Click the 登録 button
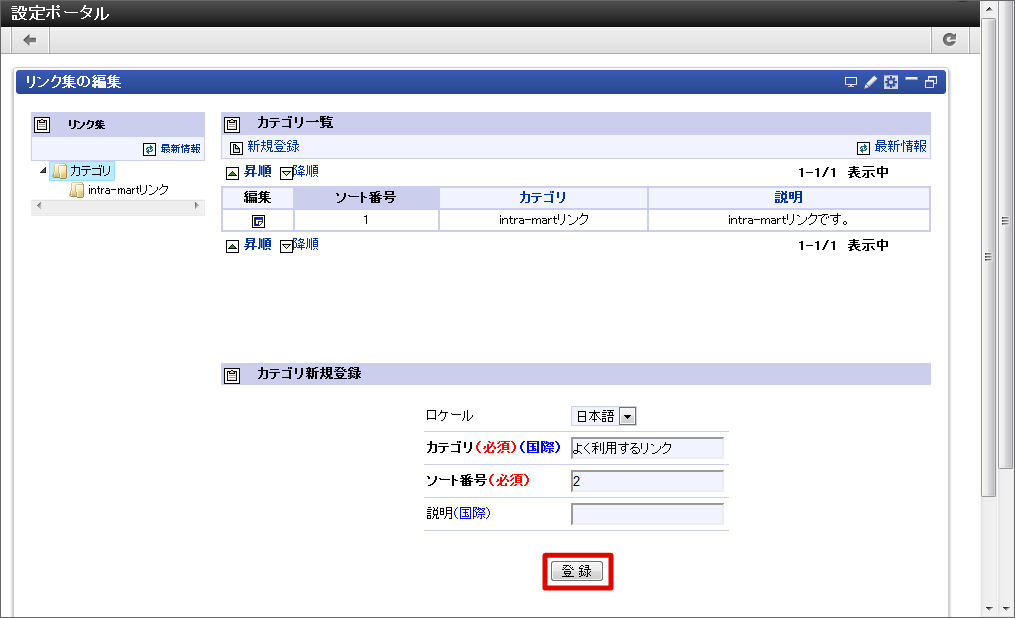Viewport: 1015px width, 618px height. coord(577,571)
